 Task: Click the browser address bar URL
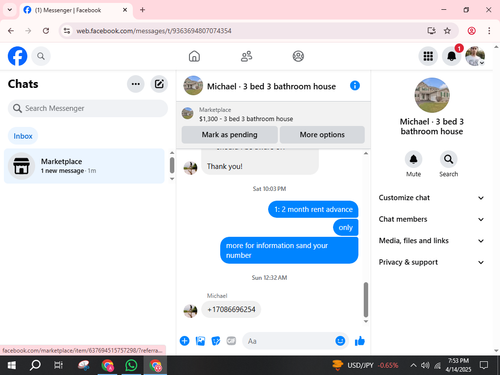(154, 31)
